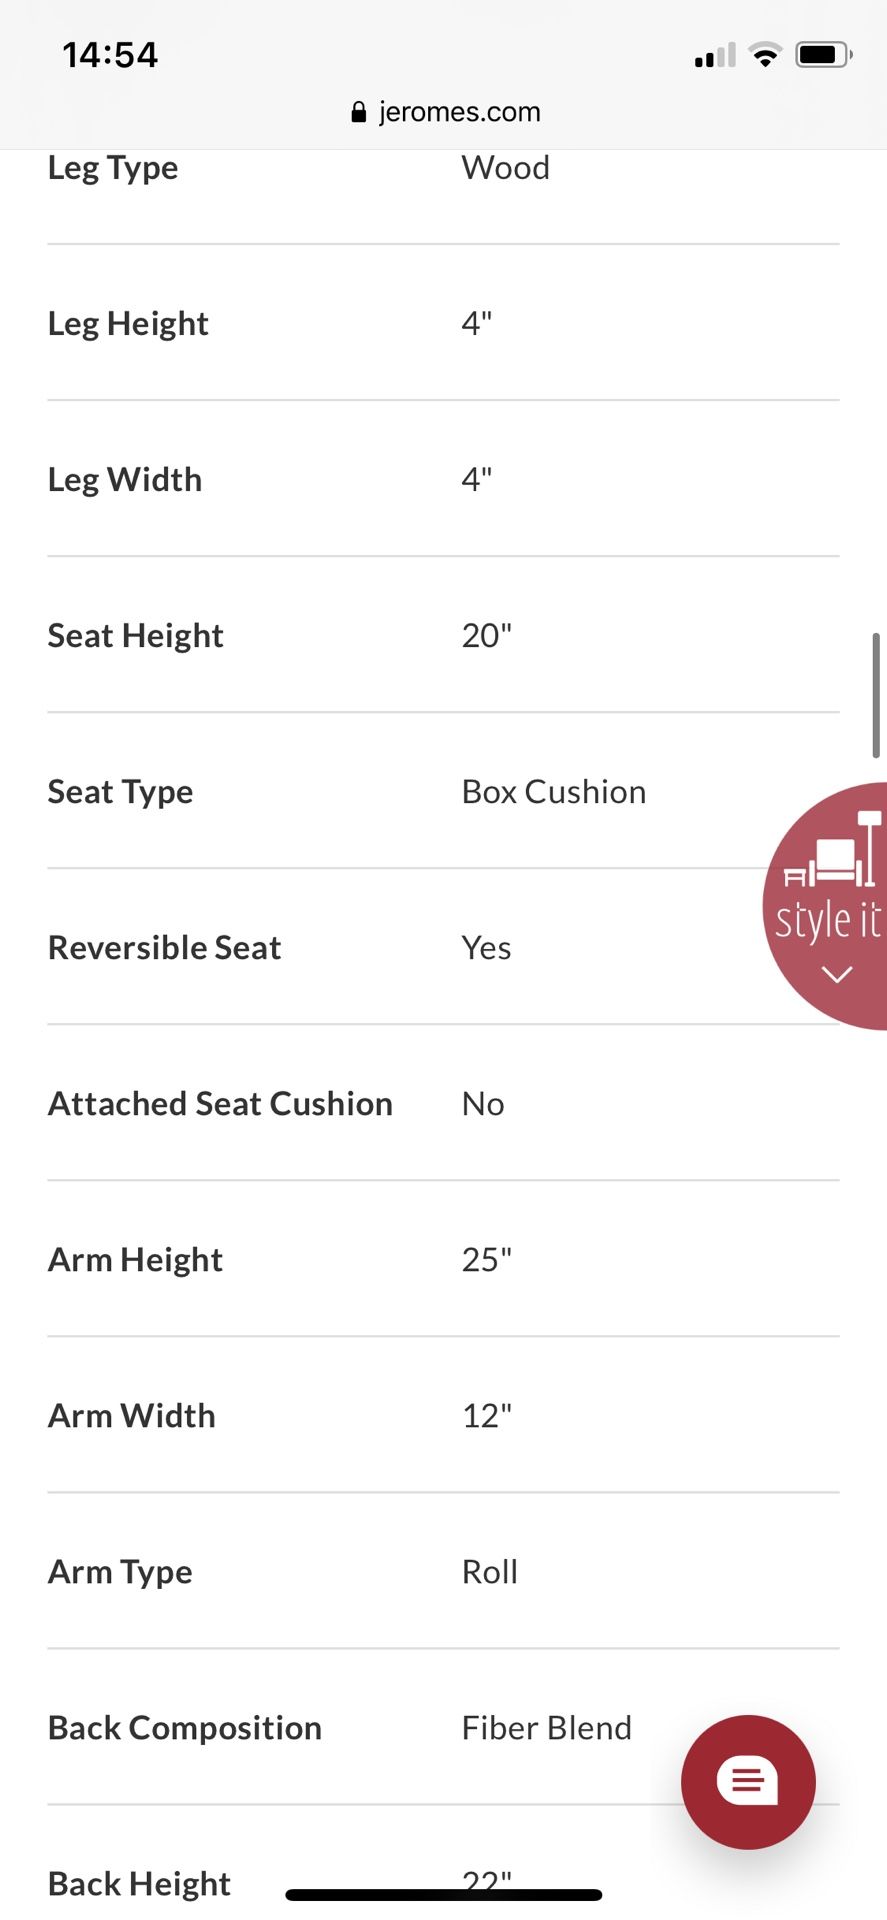This screenshot has height=1920, width=887.
Task: Tap the lock icon beside jeromes.com
Action: tap(359, 112)
